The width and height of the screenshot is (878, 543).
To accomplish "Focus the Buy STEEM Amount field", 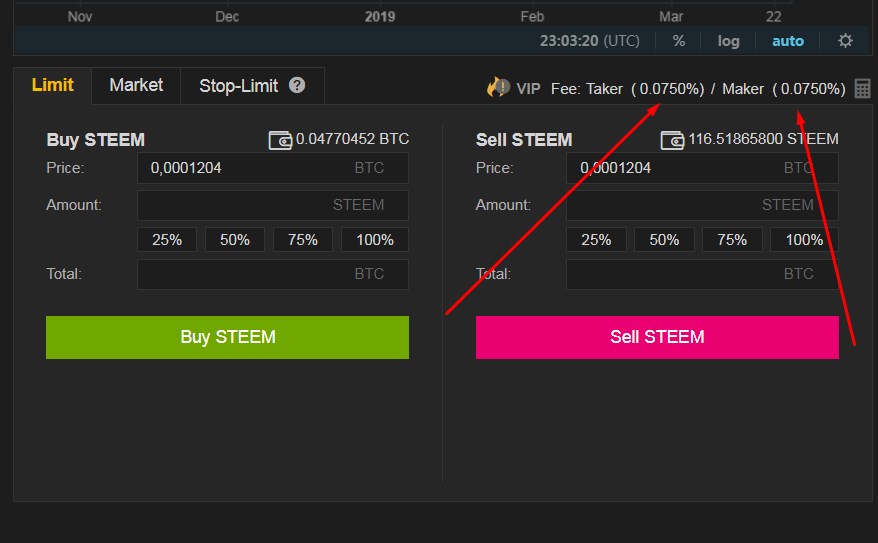I will click(x=273, y=205).
